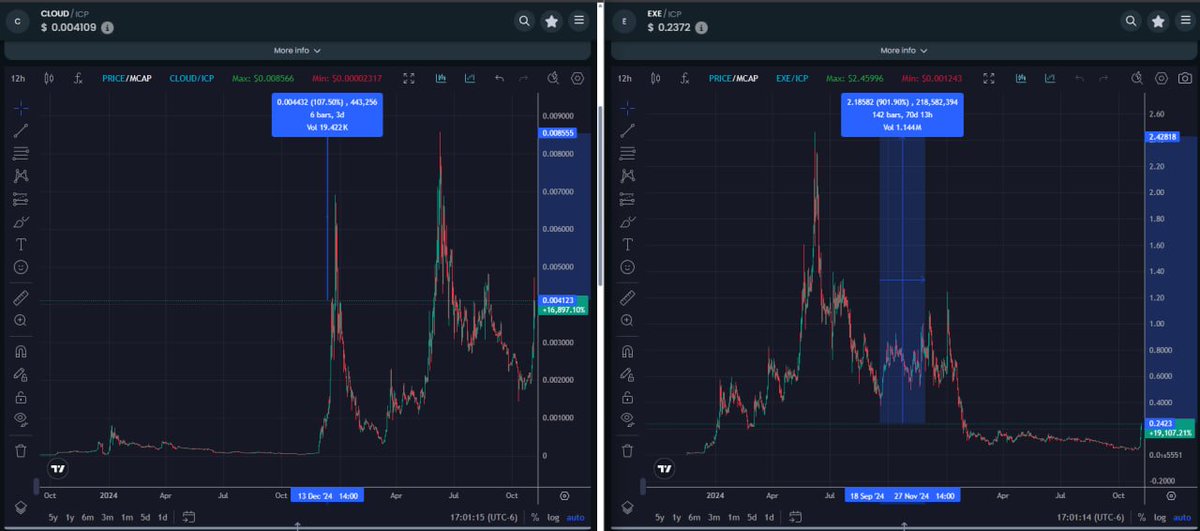Open search in CLOUD panel header
Image resolution: width=1200 pixels, height=531 pixels.
[x=525, y=20]
